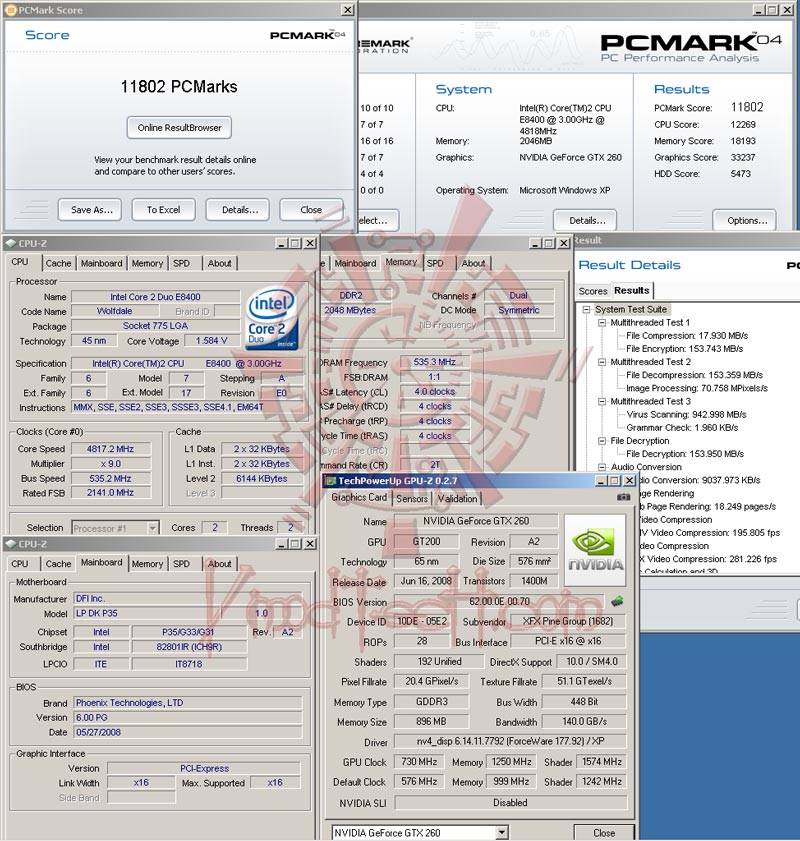Click the Driver field in GPU-Z
Image resolution: width=800 pixels, height=841 pixels.
click(510, 741)
